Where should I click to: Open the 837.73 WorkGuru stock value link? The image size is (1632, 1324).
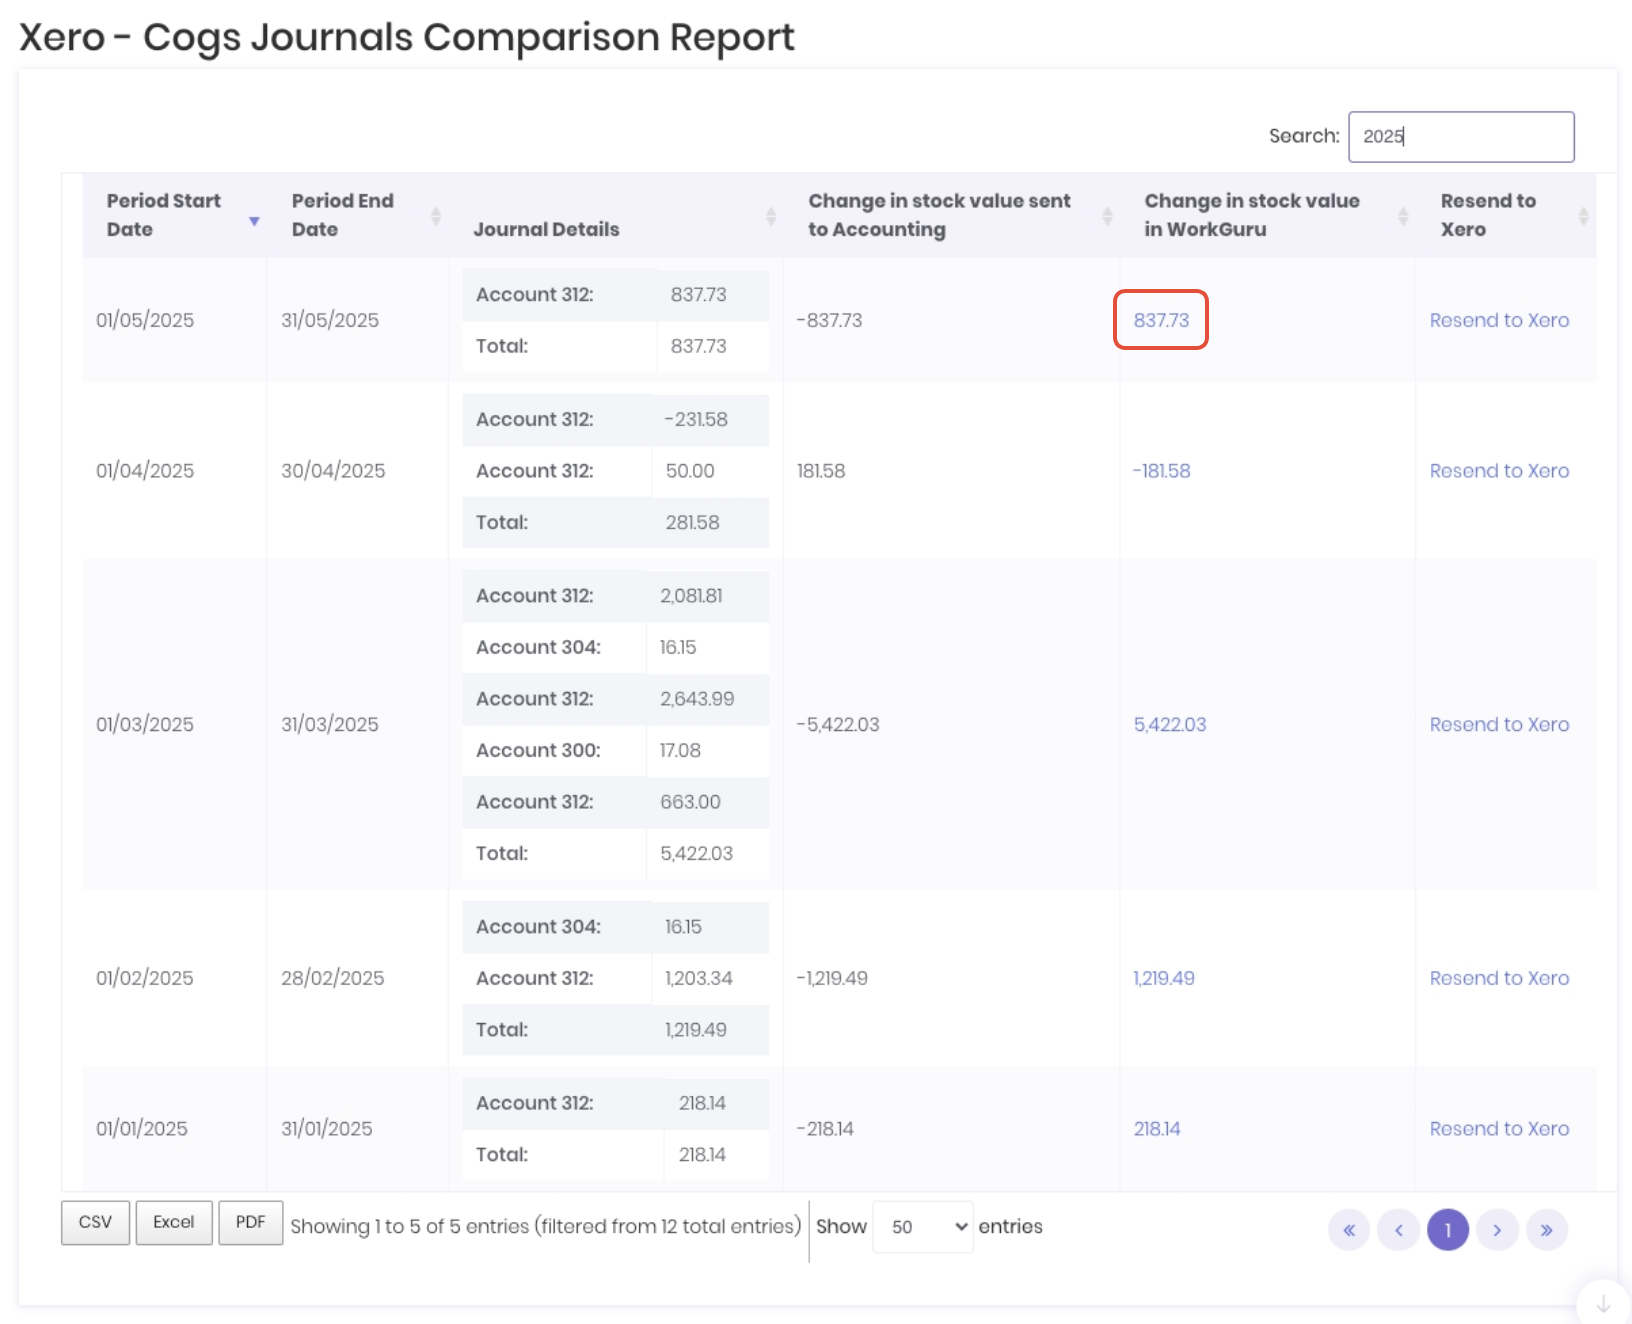(1161, 320)
